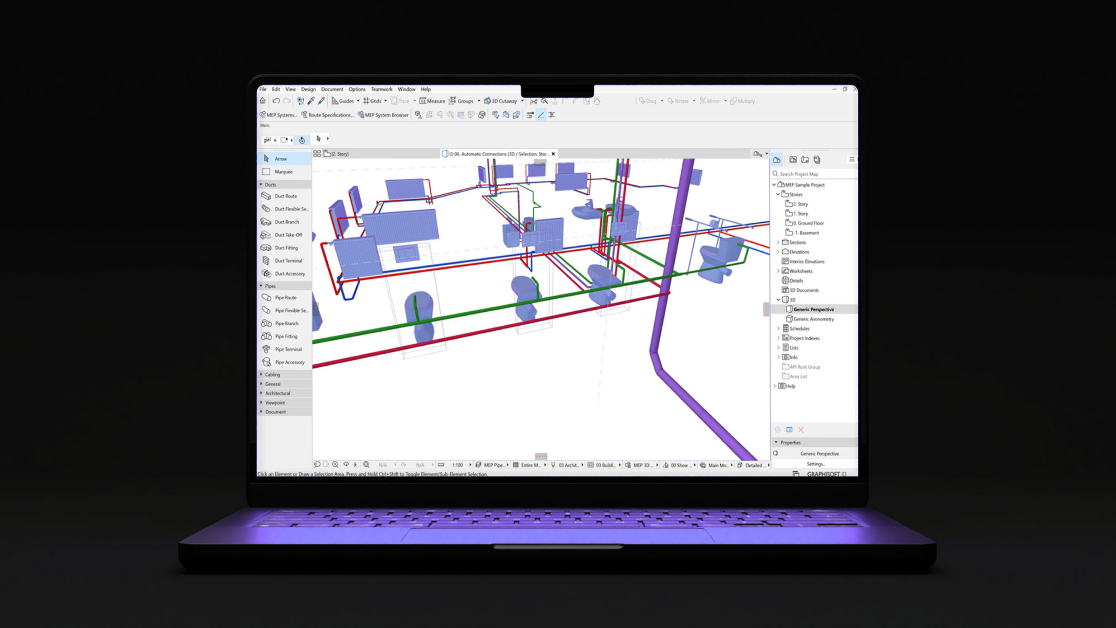Toggle Guides on the toolbar
1116x628 pixels.
point(343,101)
